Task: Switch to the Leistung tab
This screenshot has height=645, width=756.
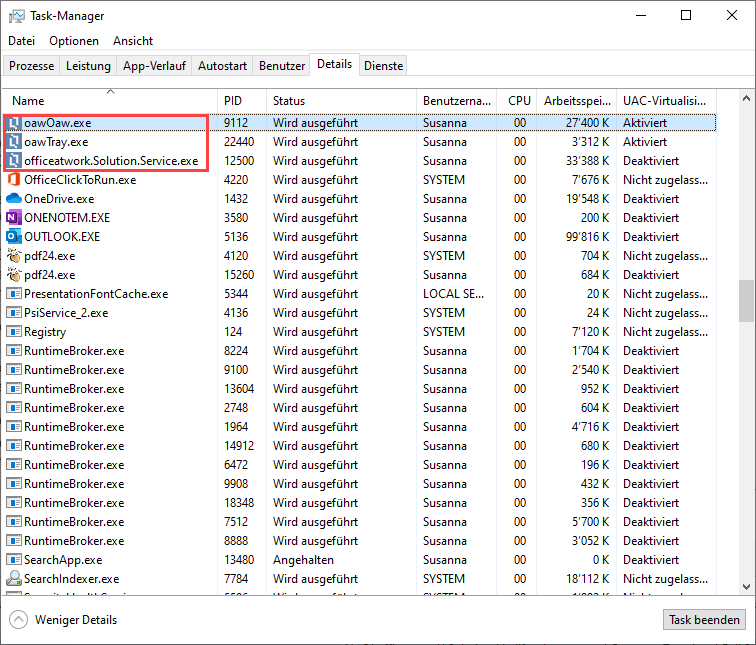Action: point(88,66)
